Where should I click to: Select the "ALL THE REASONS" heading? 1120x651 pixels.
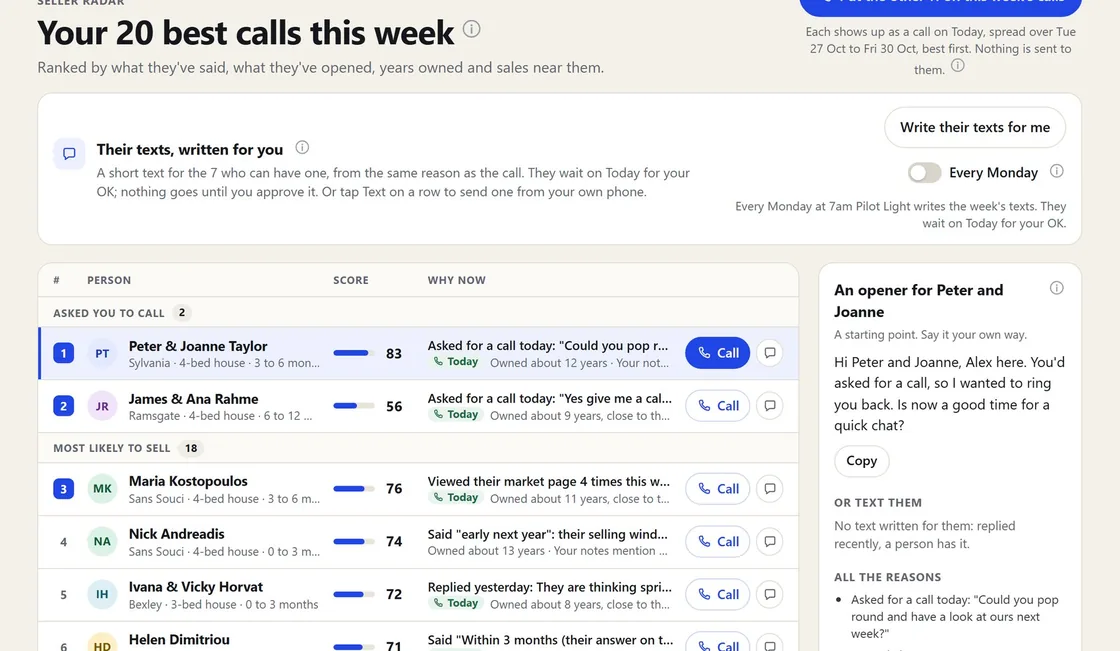pyautogui.click(x=887, y=577)
